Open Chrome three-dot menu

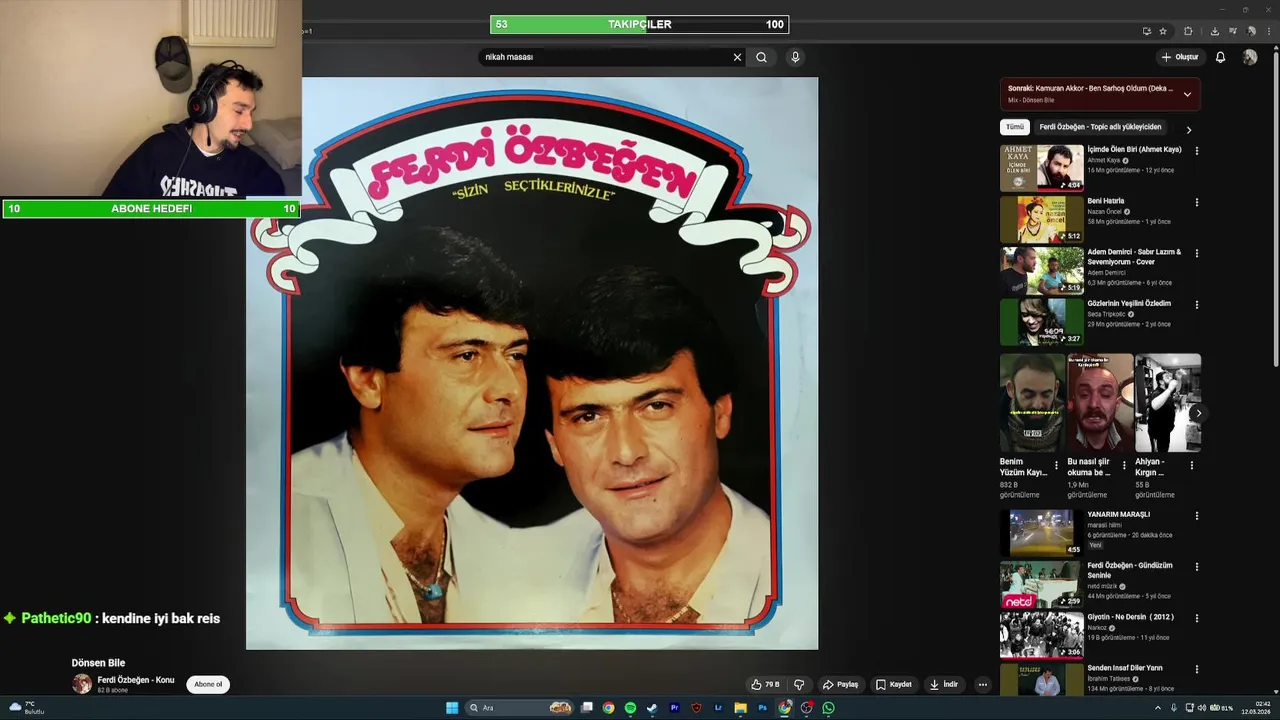click(1268, 31)
